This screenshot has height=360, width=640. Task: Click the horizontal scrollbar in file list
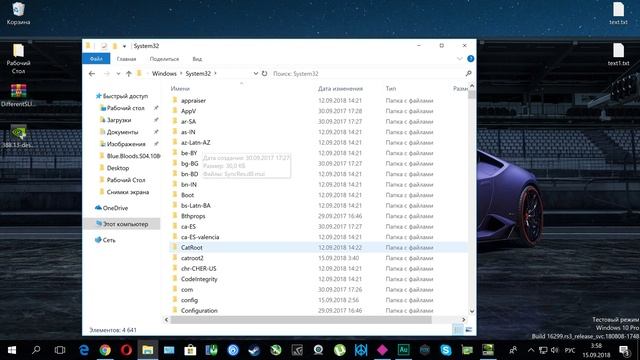coord(301,320)
